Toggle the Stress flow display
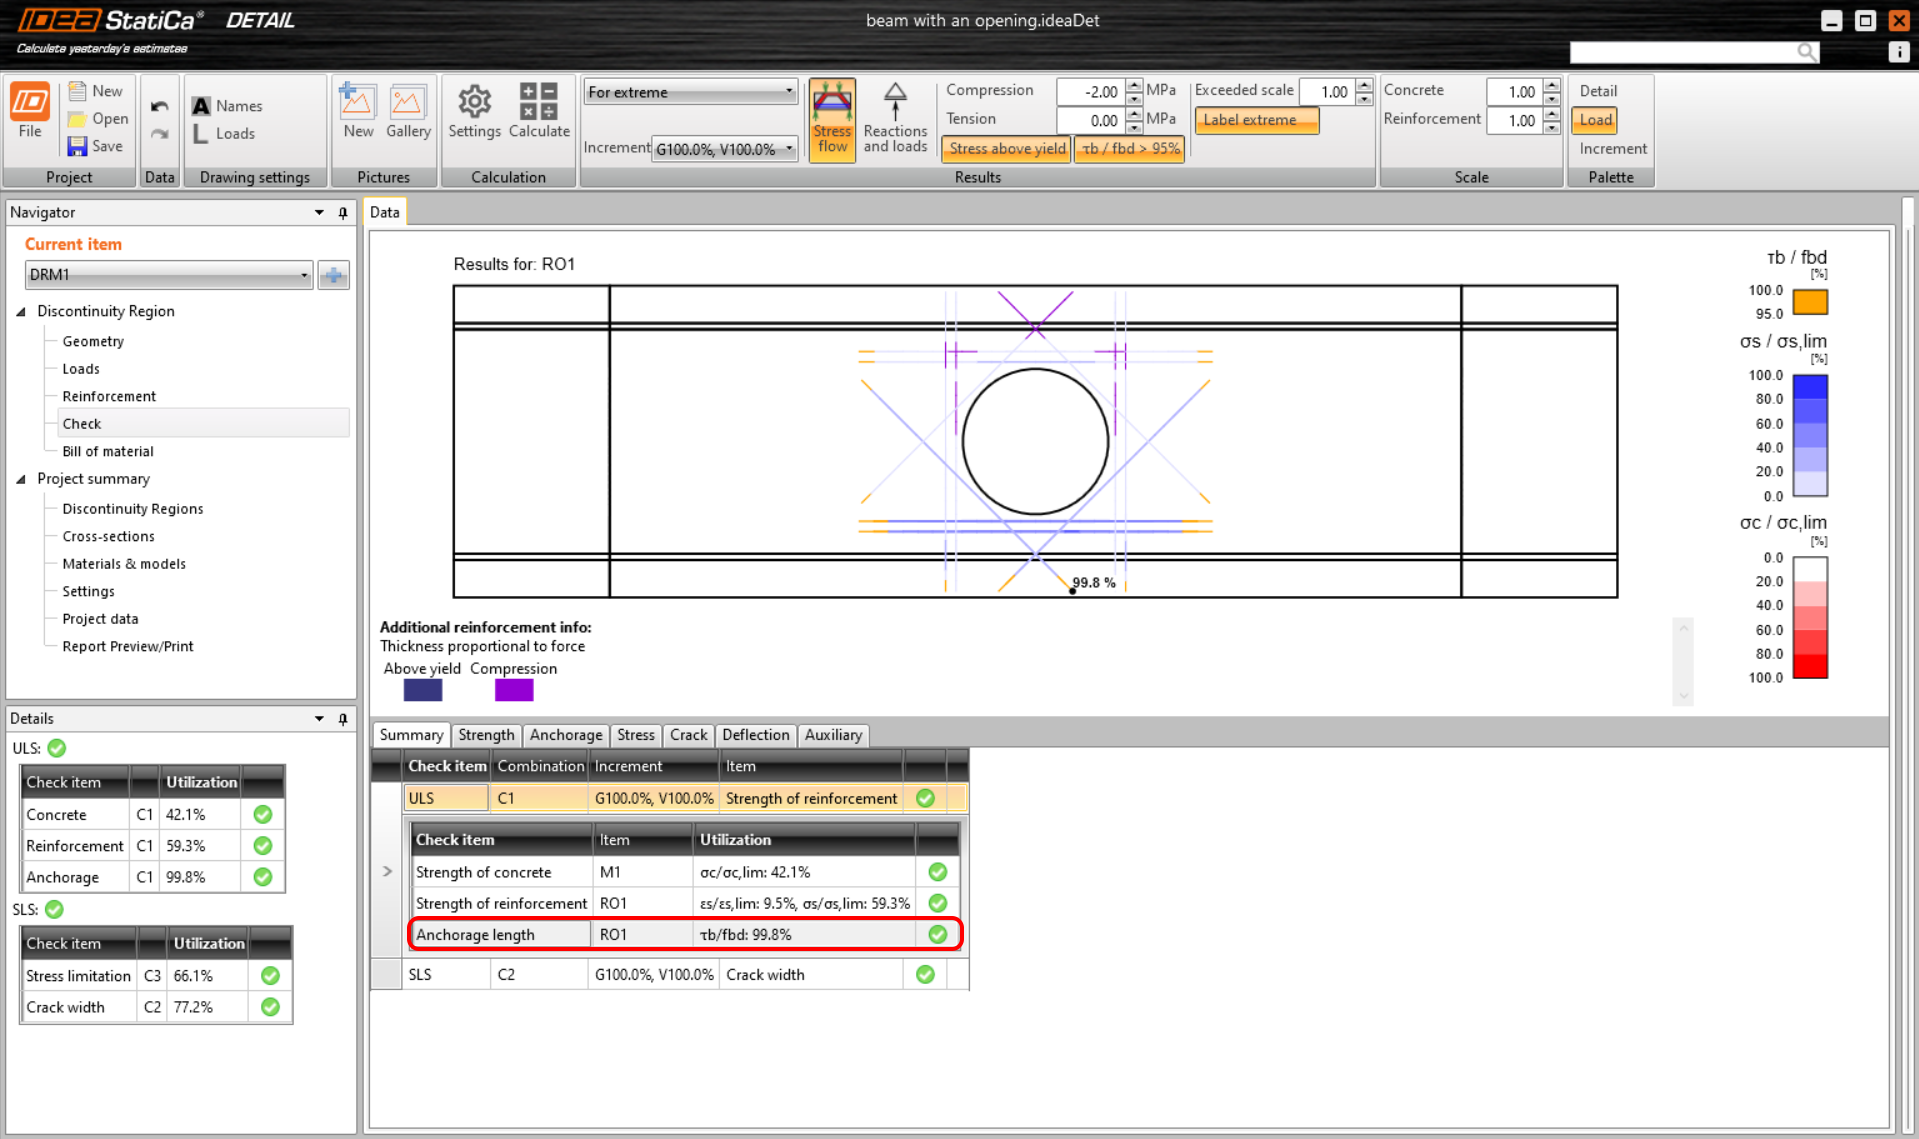 coord(831,119)
